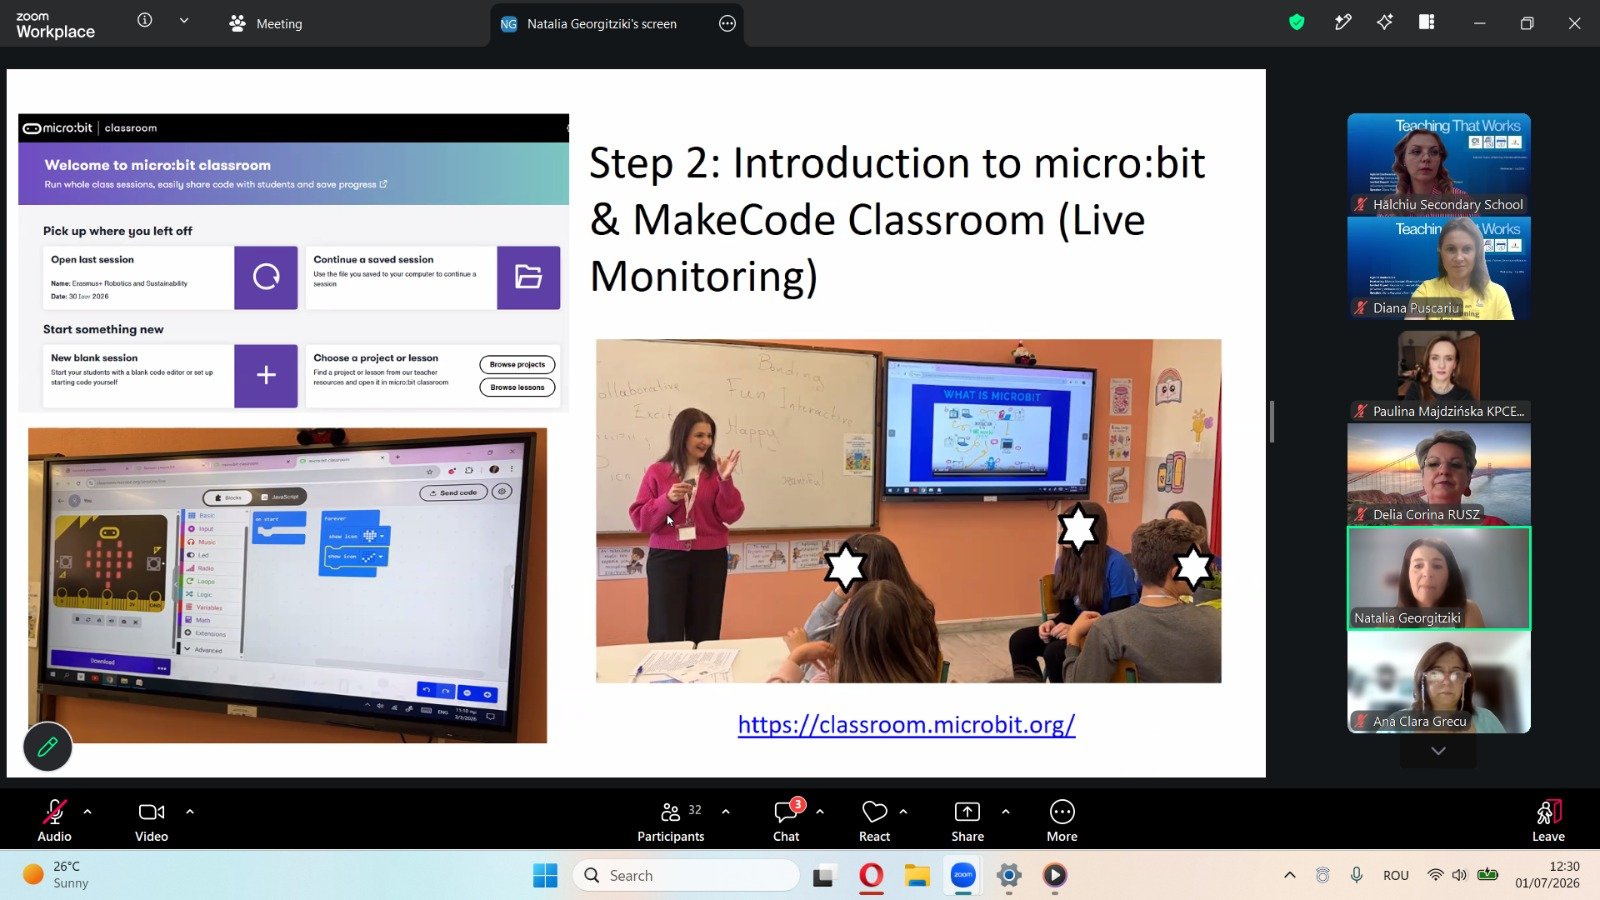Toggle the Video camera button
Viewport: 1600px width, 900px height.
click(152, 821)
